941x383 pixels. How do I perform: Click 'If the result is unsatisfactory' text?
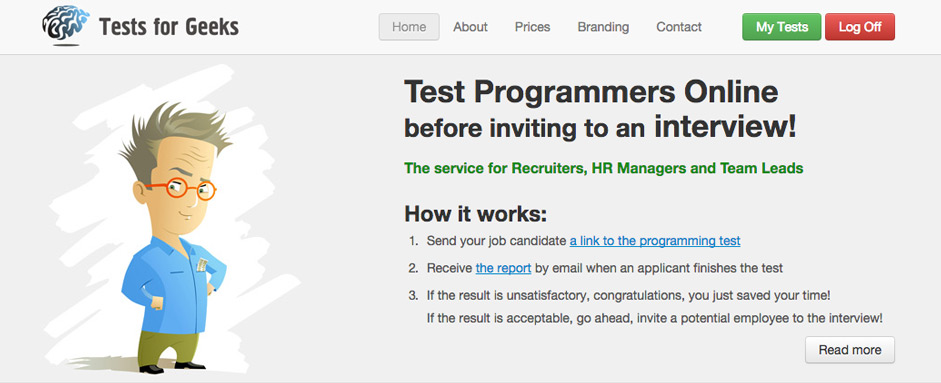click(628, 296)
